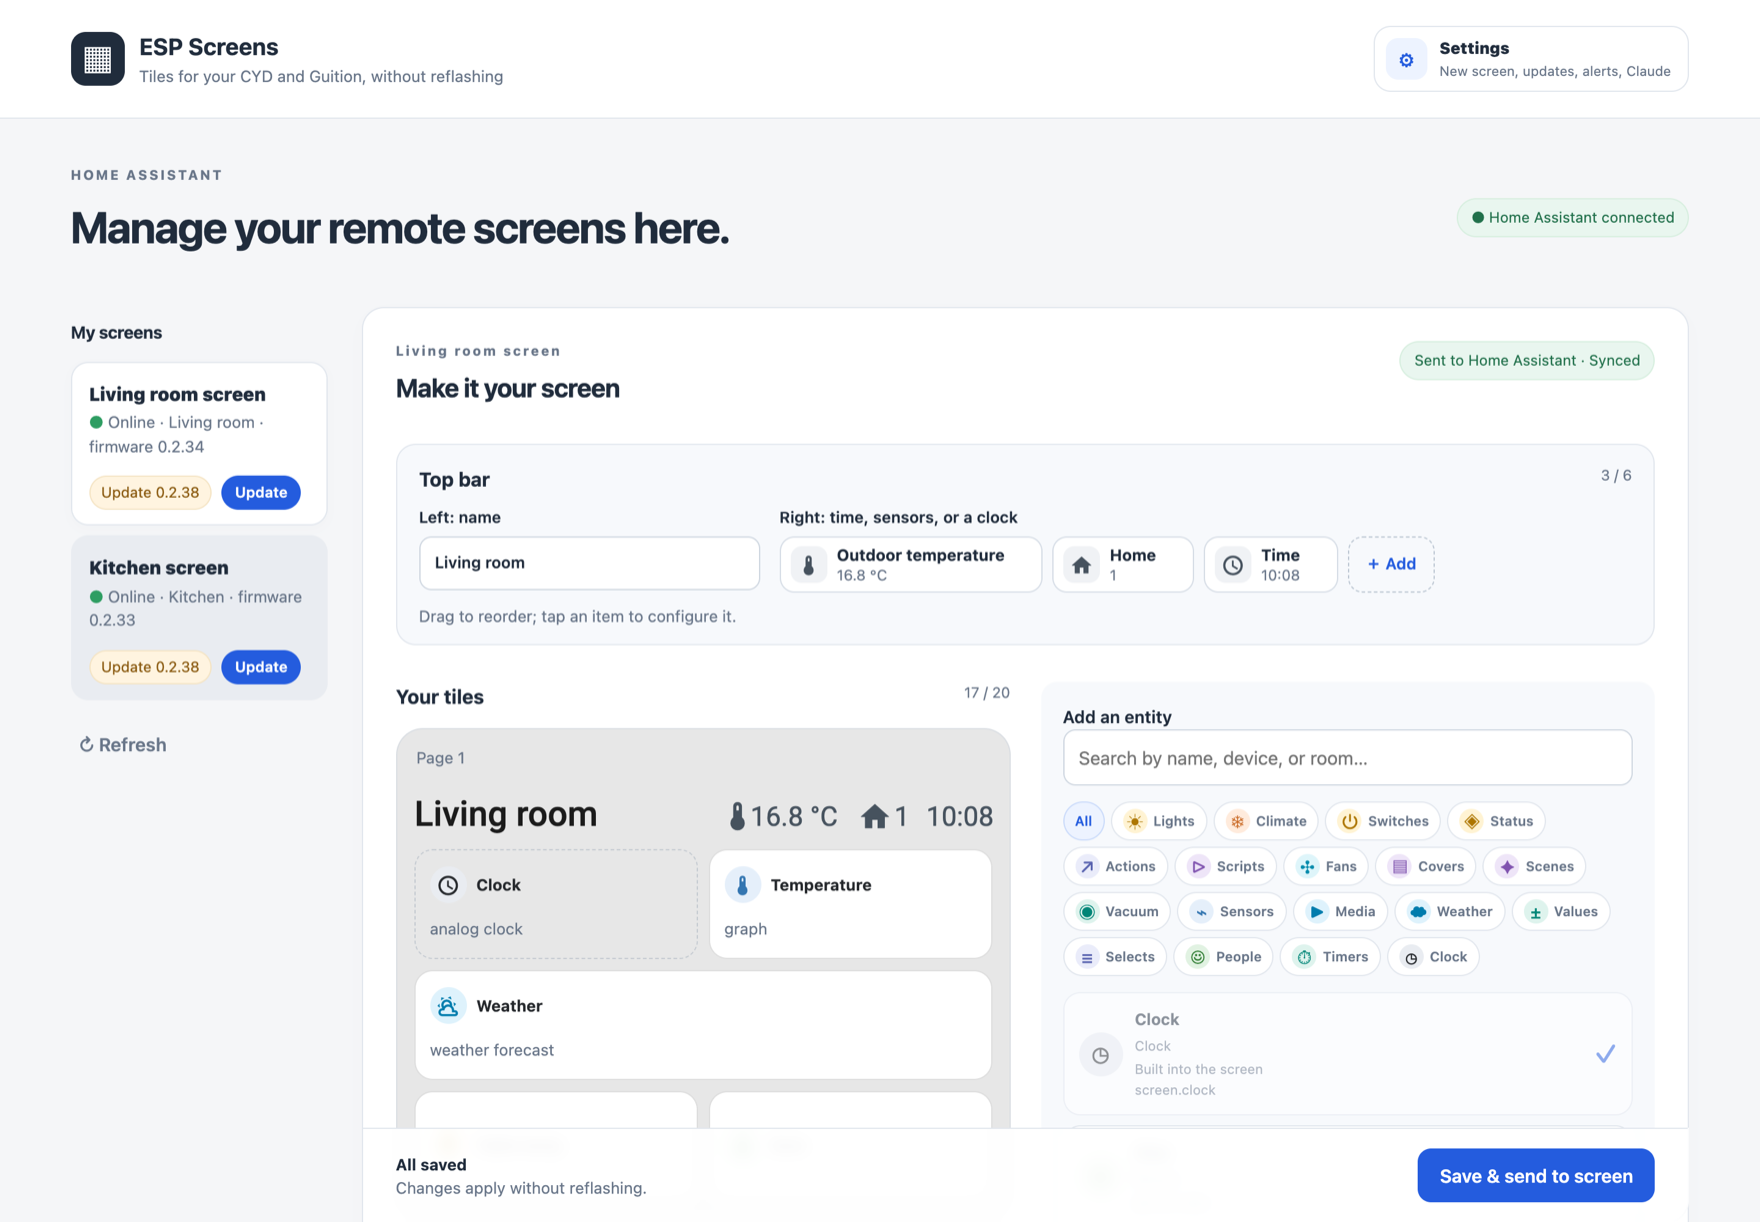Select the Clock entity result row
Image resolution: width=1760 pixels, height=1222 pixels.
[1347, 1054]
